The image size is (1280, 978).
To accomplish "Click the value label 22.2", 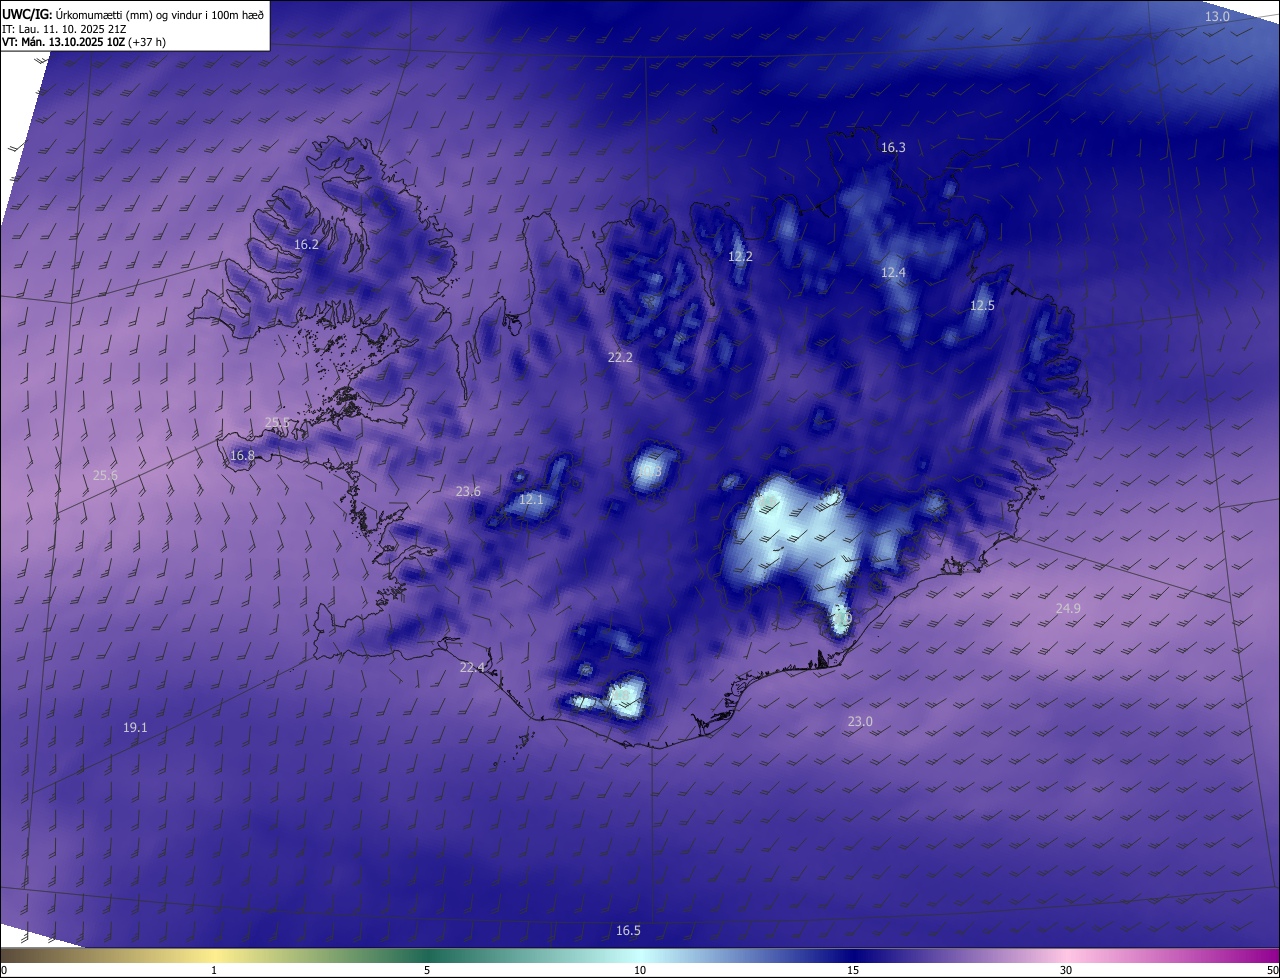I will pos(620,357).
